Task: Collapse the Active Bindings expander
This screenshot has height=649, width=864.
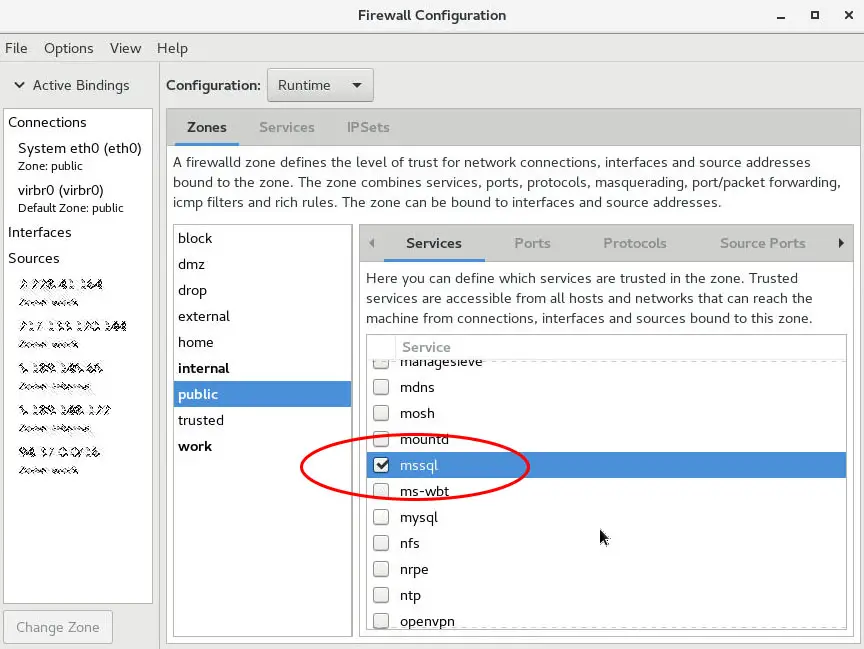Action: (x=19, y=86)
